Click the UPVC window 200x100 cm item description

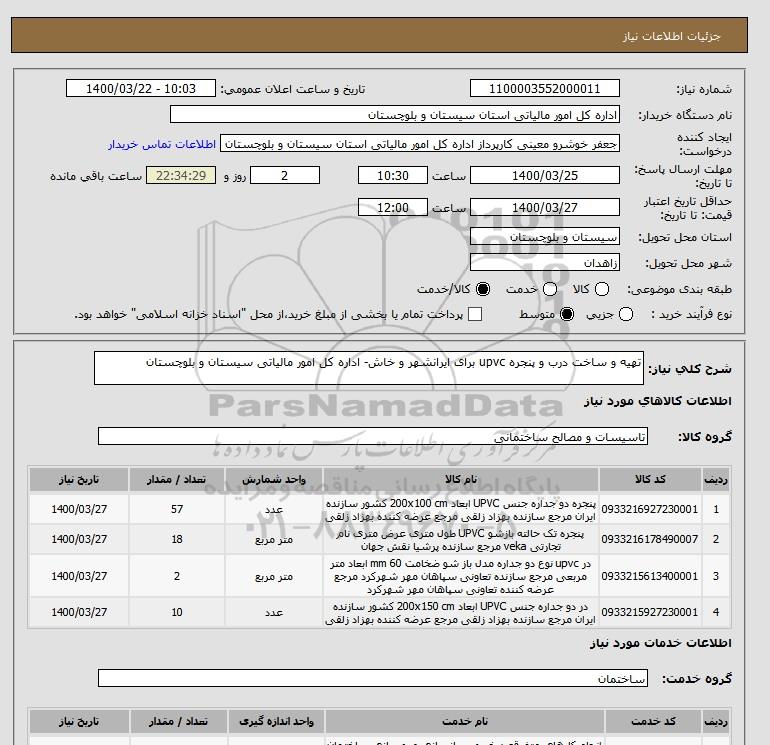tap(461, 510)
